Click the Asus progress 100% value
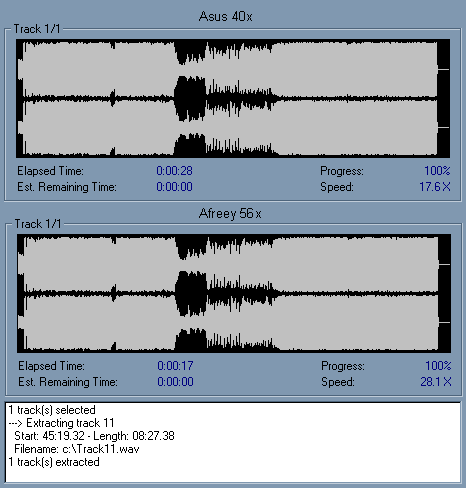Screen dimensions: 466x488 [437, 171]
